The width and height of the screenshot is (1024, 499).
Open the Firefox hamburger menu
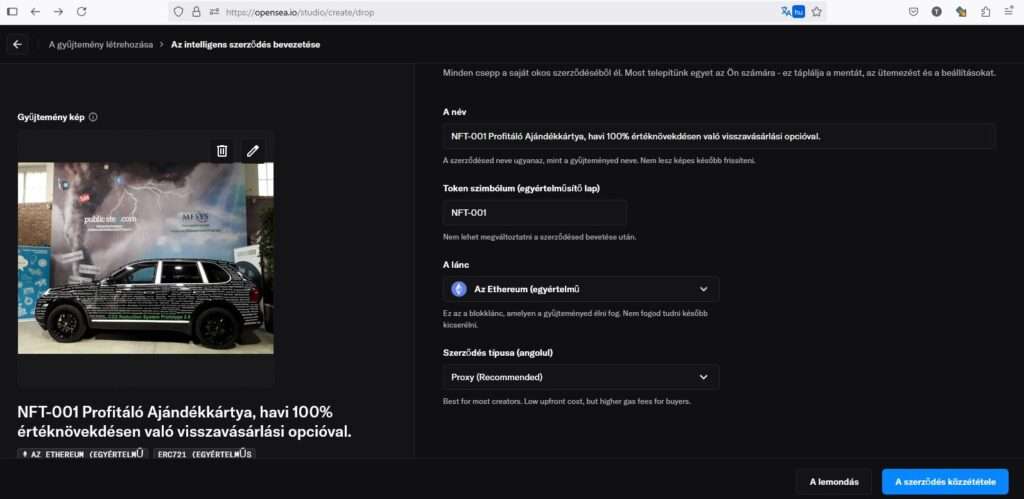pyautogui.click(x=1010, y=11)
